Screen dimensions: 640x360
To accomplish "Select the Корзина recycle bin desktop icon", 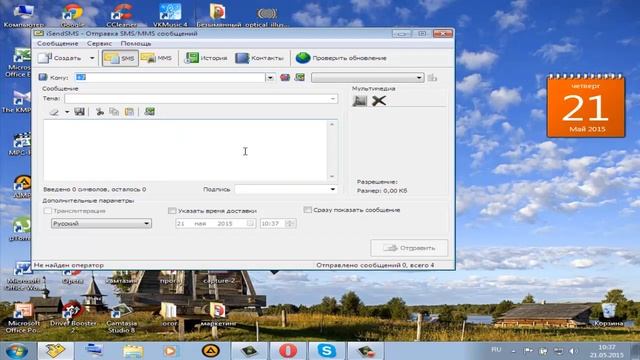I will pos(609,314).
